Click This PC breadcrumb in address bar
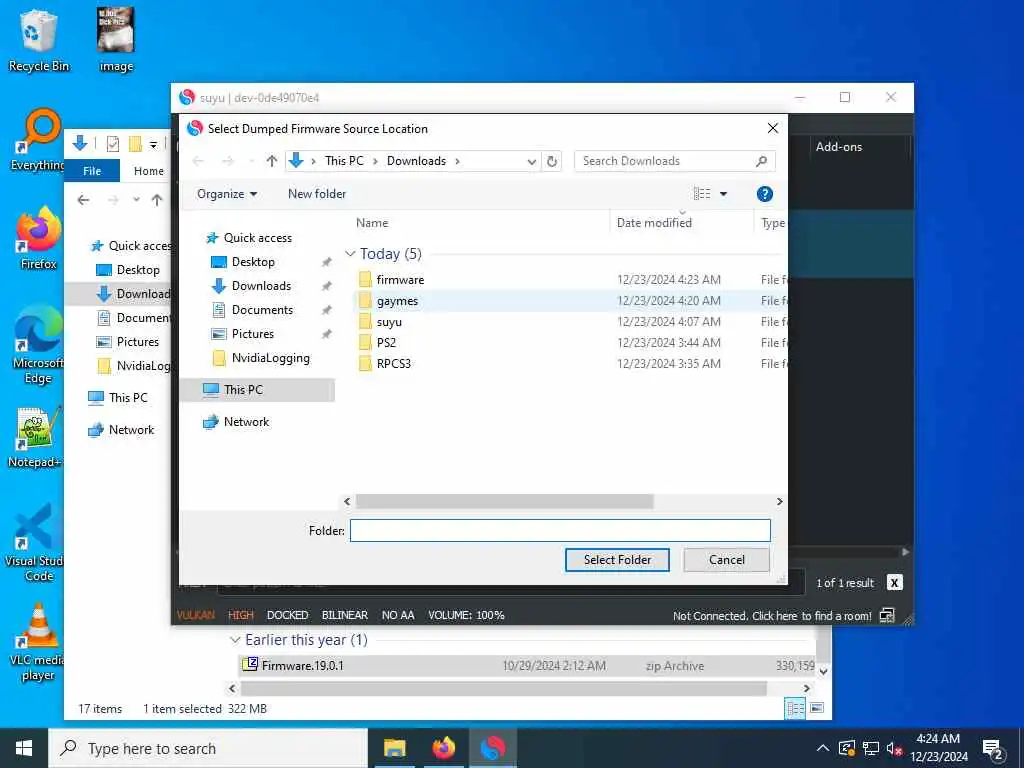 click(344, 161)
